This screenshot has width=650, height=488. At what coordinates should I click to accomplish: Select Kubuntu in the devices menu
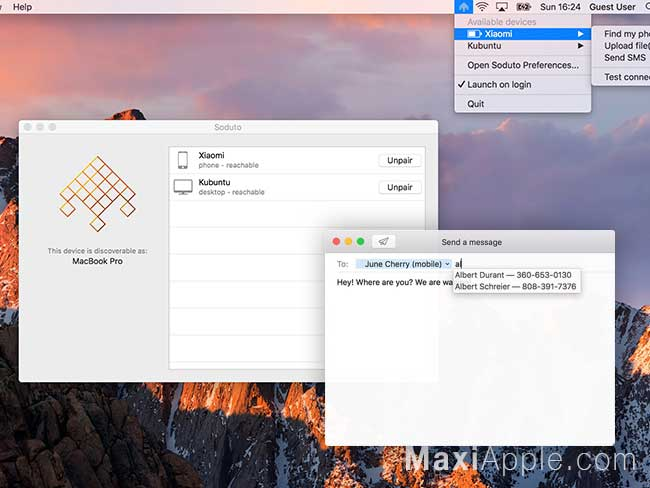(x=523, y=46)
